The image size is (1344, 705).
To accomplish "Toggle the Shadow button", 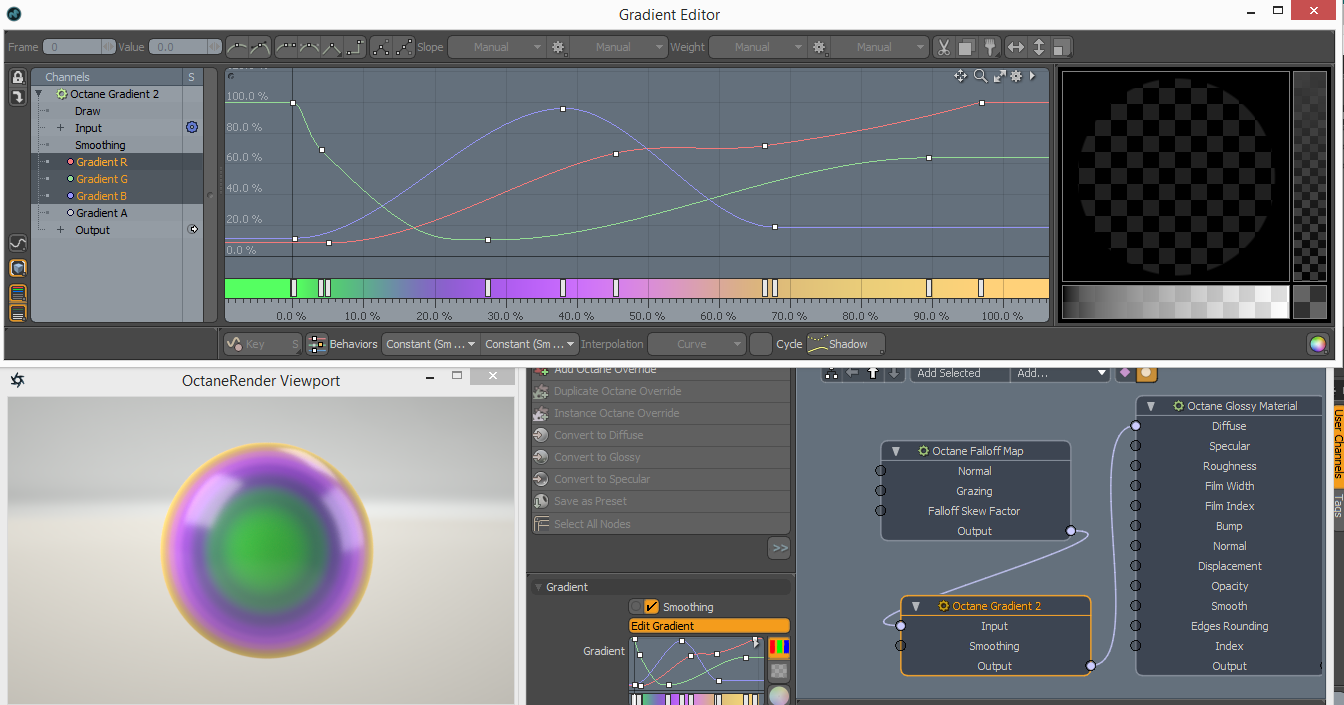I will click(x=846, y=344).
